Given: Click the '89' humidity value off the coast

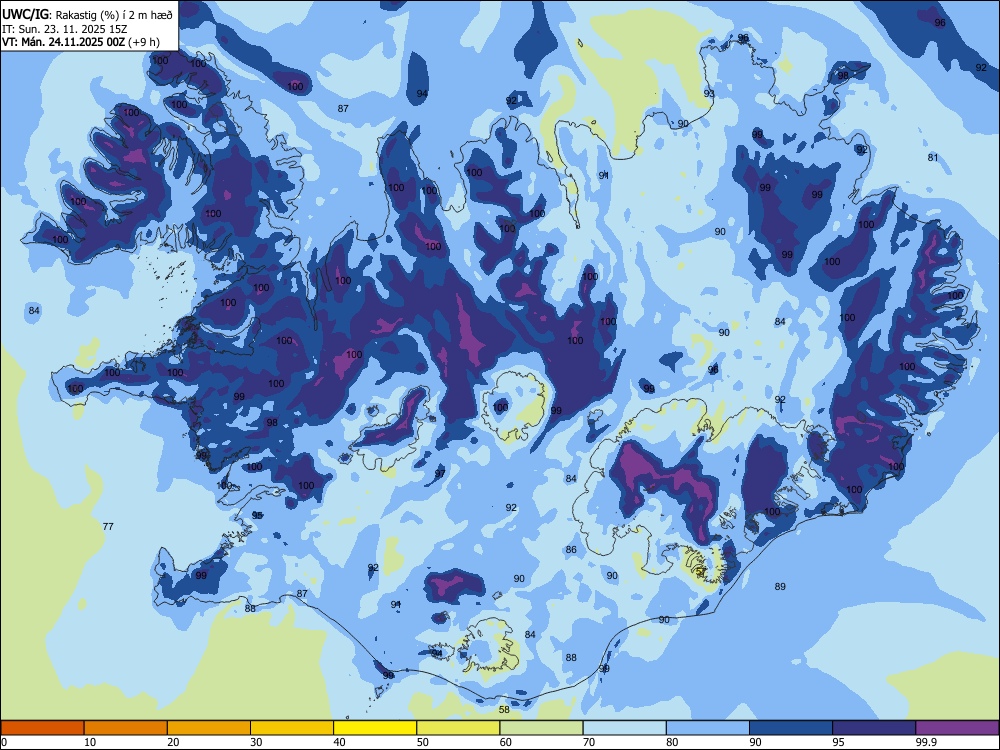Looking at the screenshot, I should pyautogui.click(x=780, y=586).
